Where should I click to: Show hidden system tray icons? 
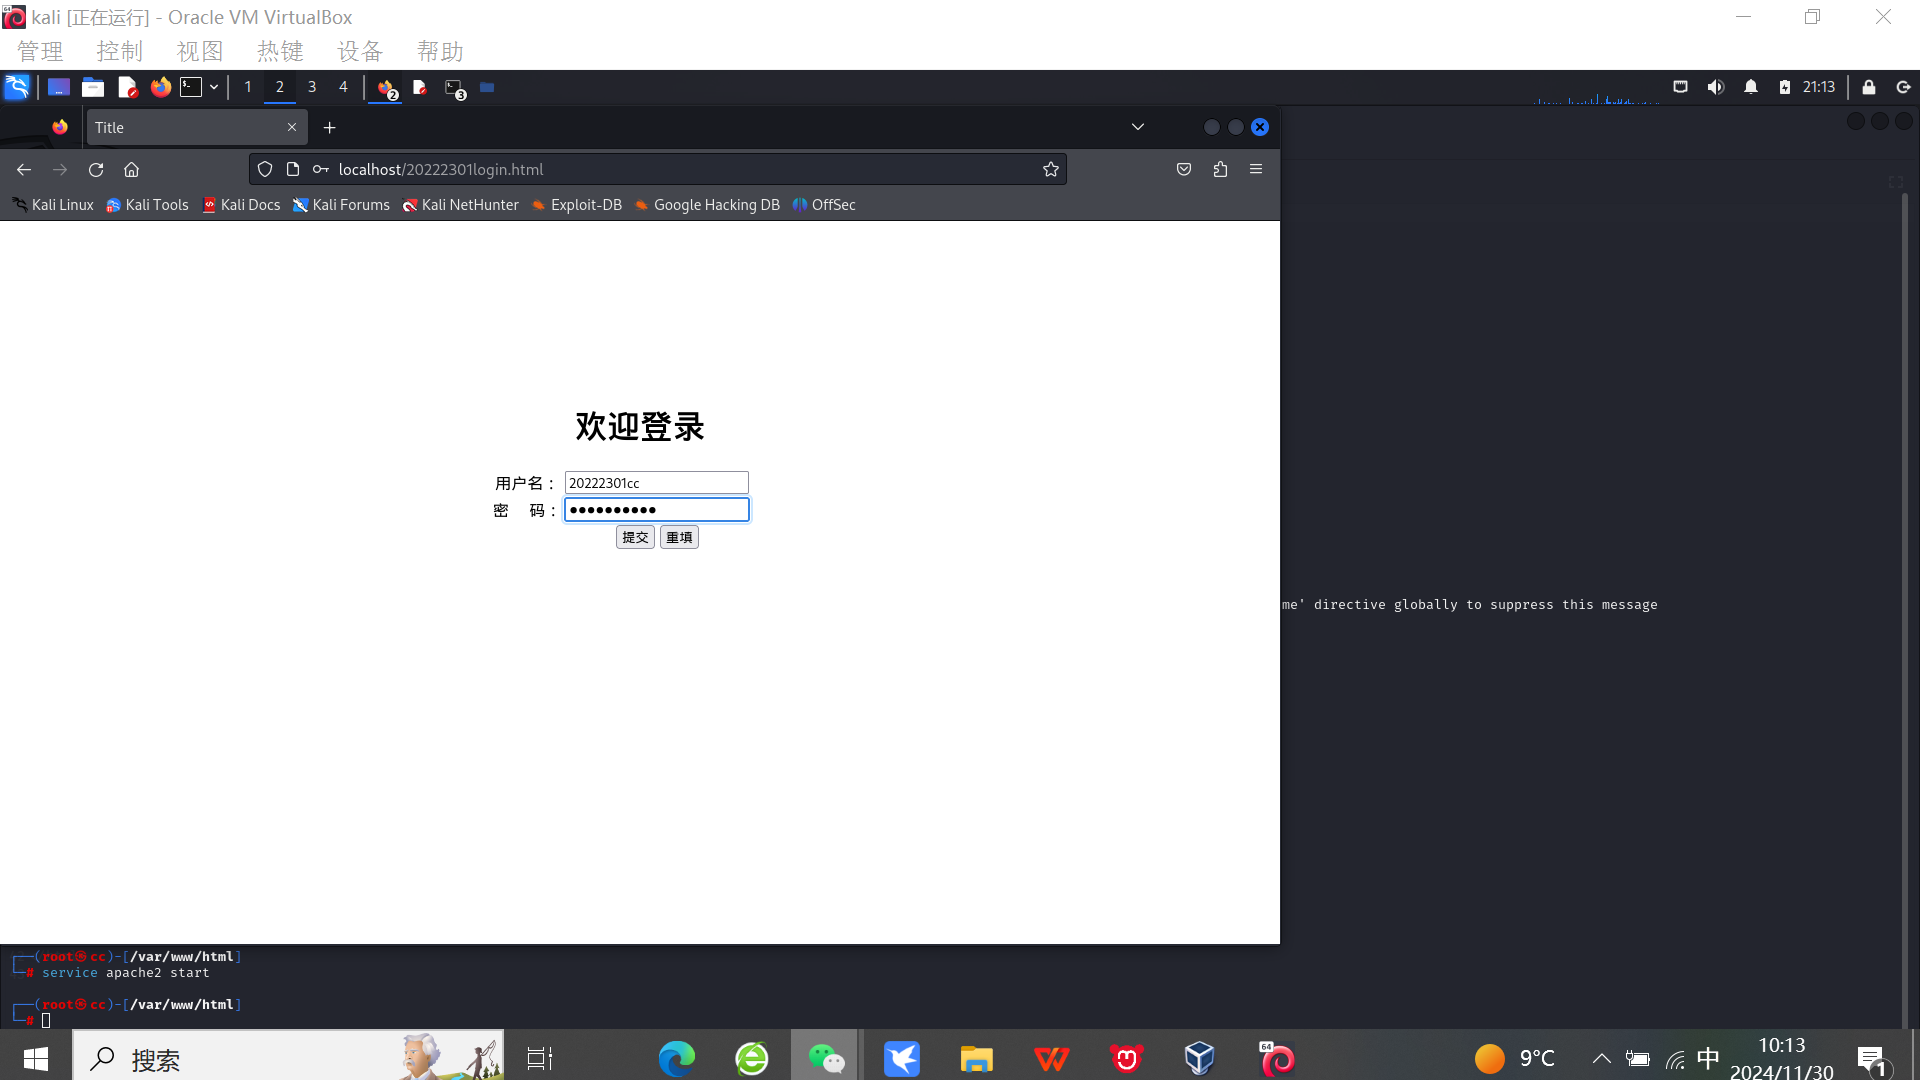click(1601, 1058)
